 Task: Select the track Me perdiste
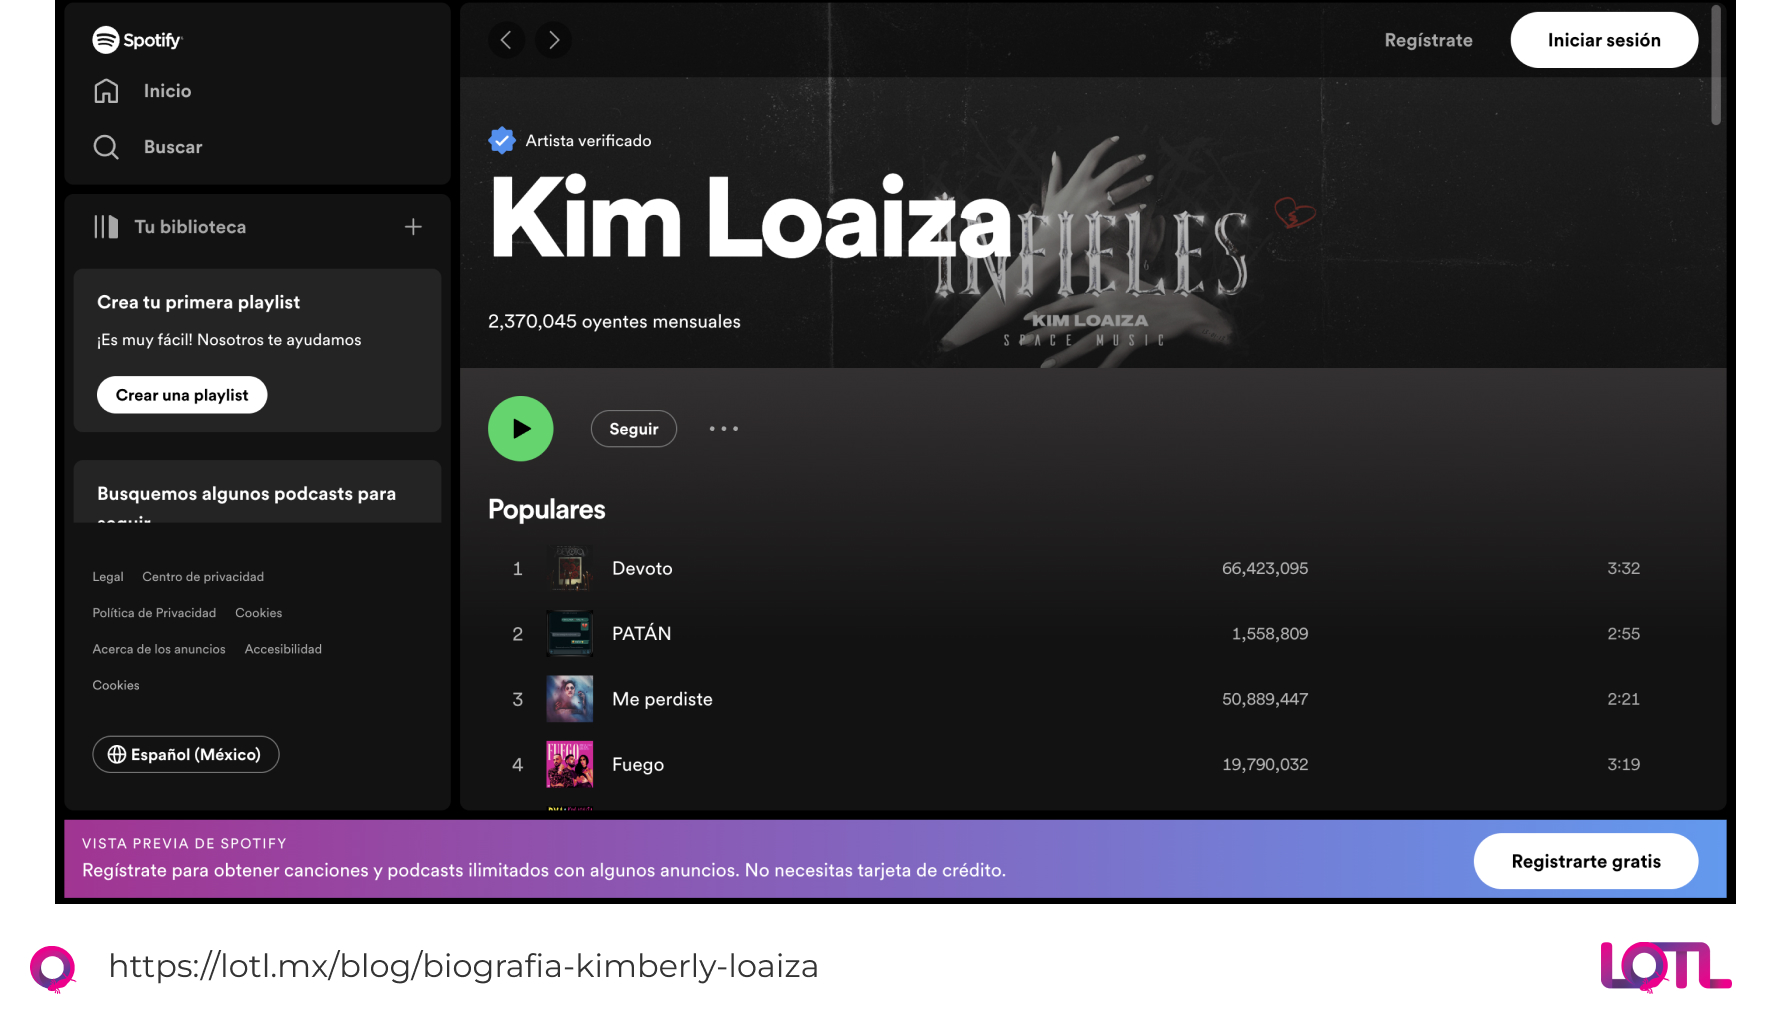[662, 699]
